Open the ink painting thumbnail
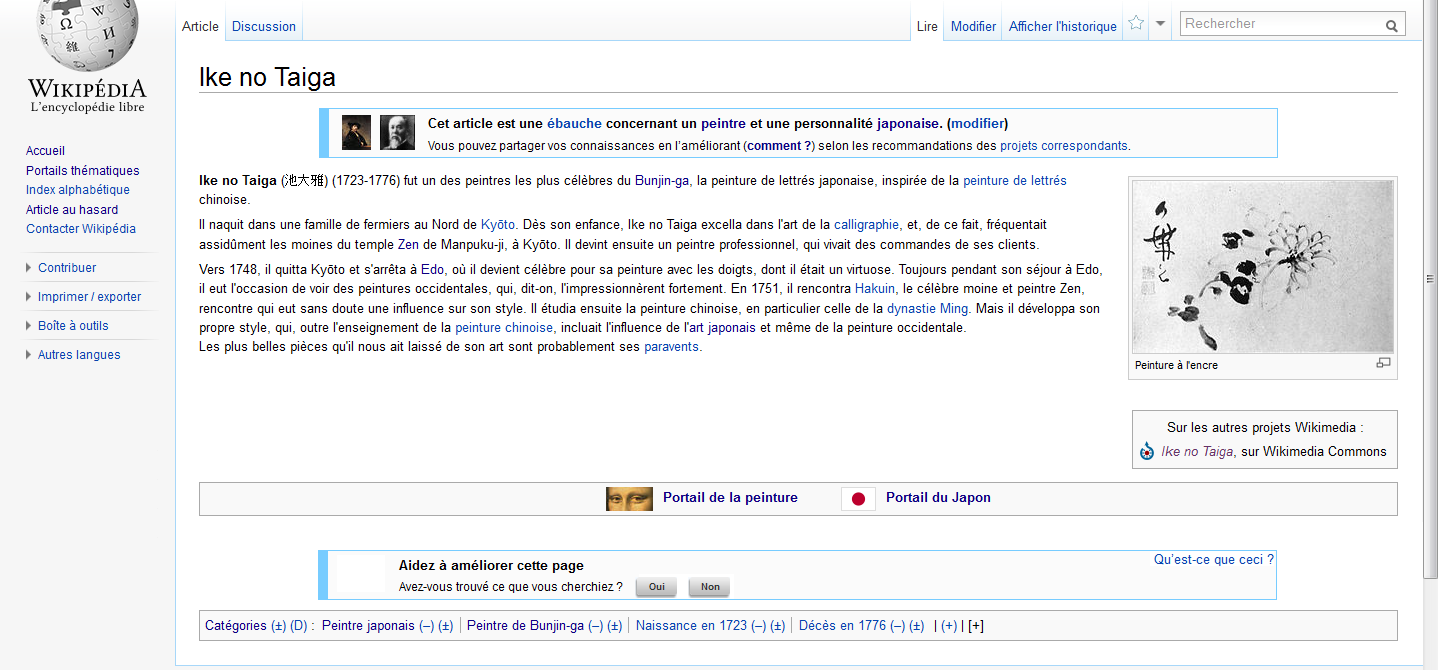 (1262, 267)
